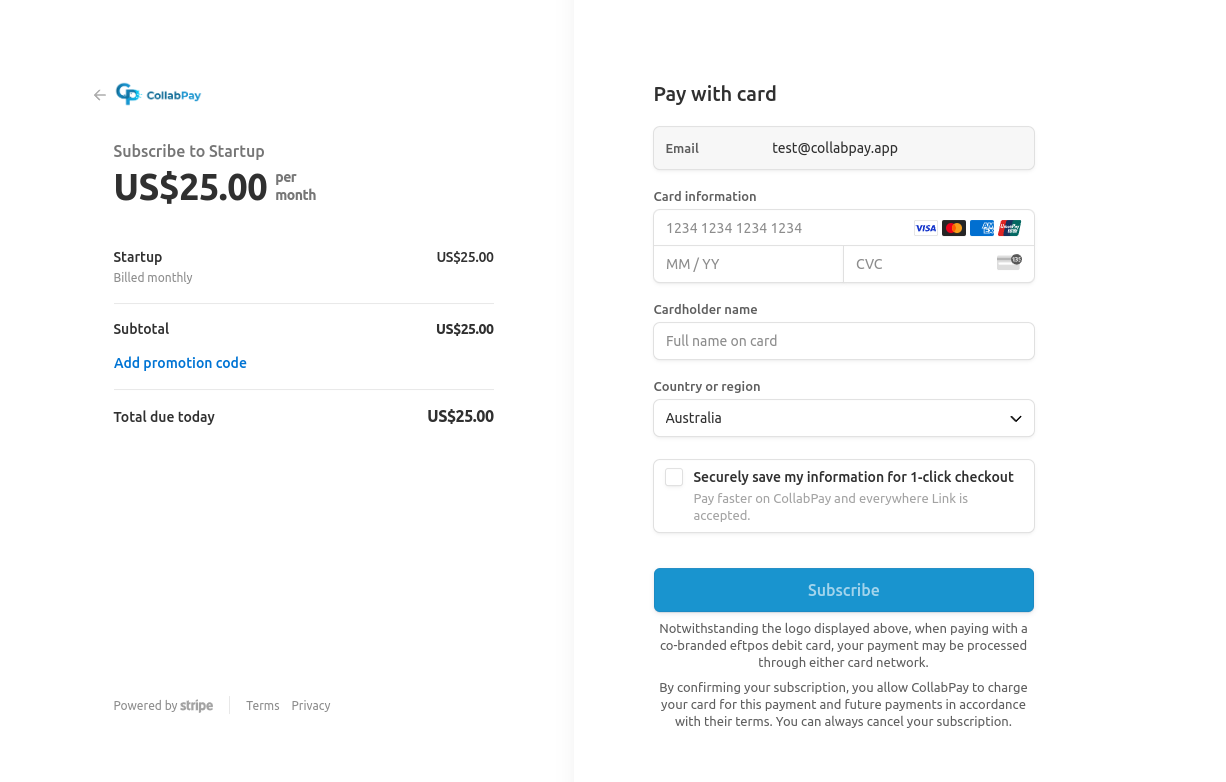Viewport: 1226px width, 782px height.
Task: Click the card number input field
Action: [x=780, y=228]
